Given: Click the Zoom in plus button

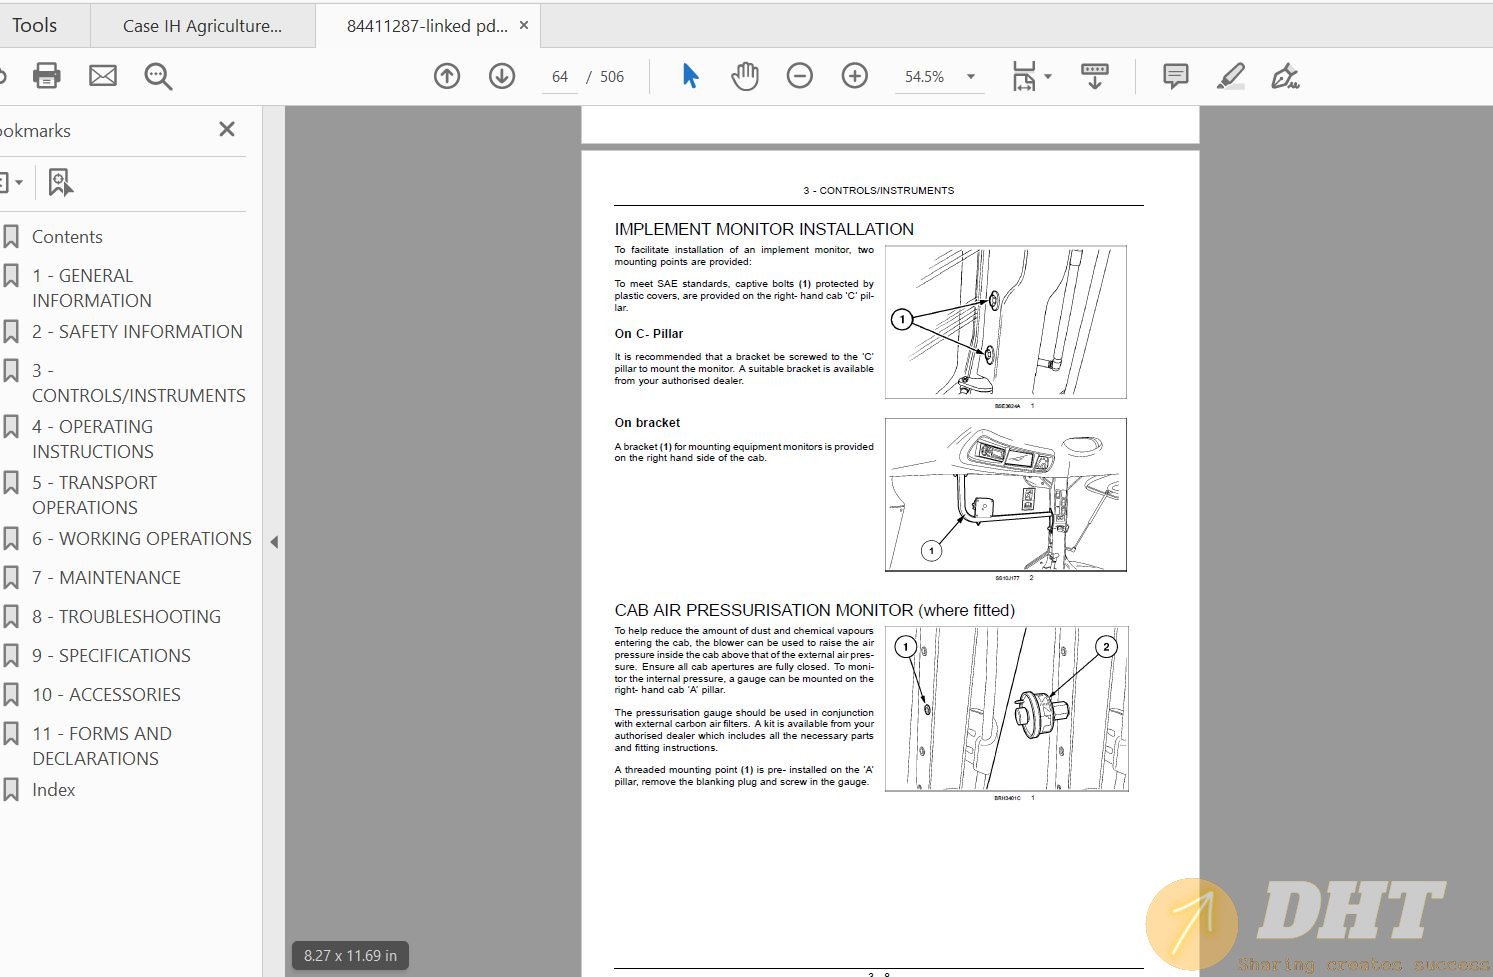Looking at the screenshot, I should (x=855, y=76).
